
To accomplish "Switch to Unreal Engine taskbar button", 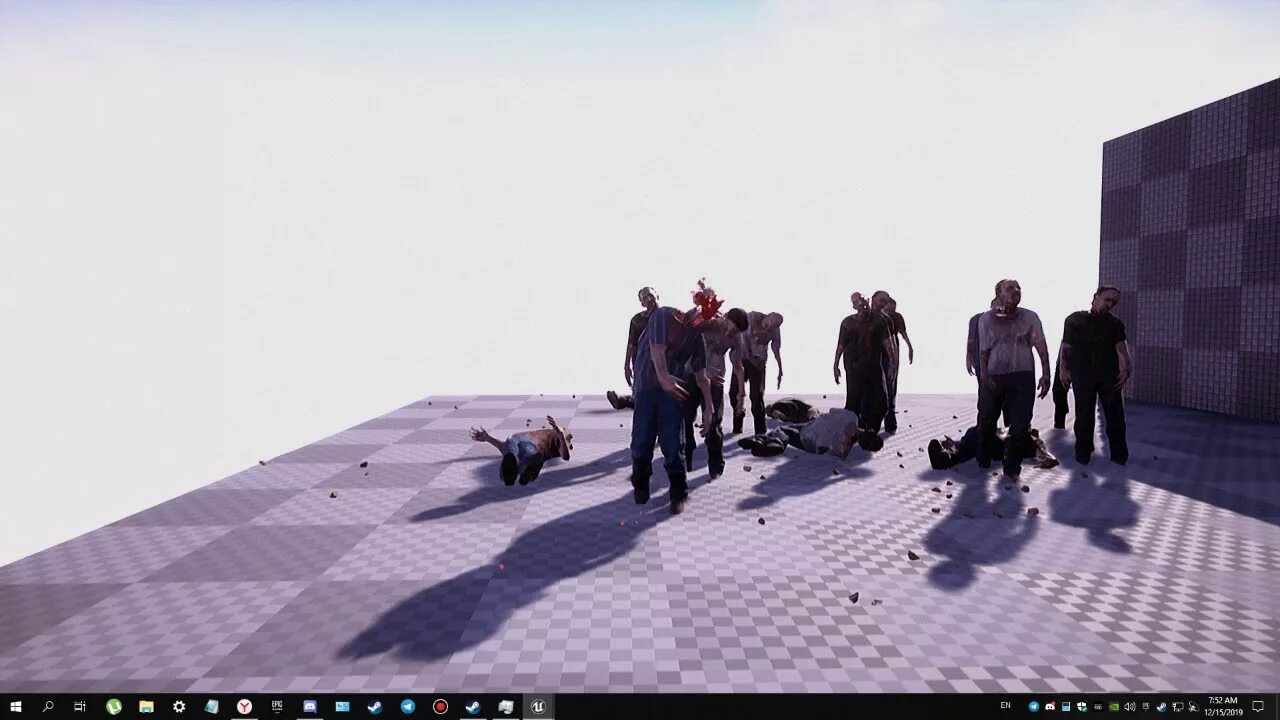I will tap(538, 706).
